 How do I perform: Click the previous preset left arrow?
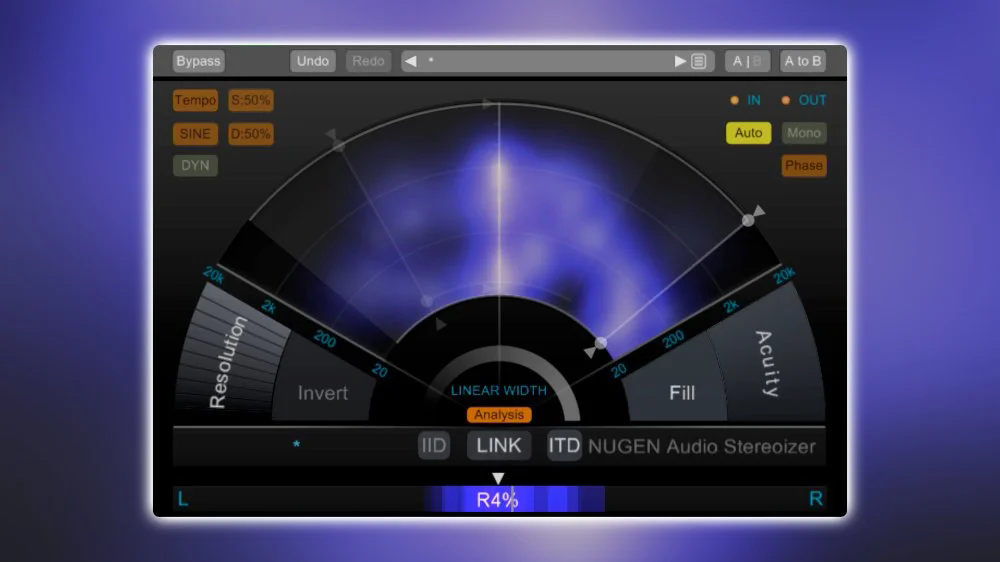pos(410,61)
